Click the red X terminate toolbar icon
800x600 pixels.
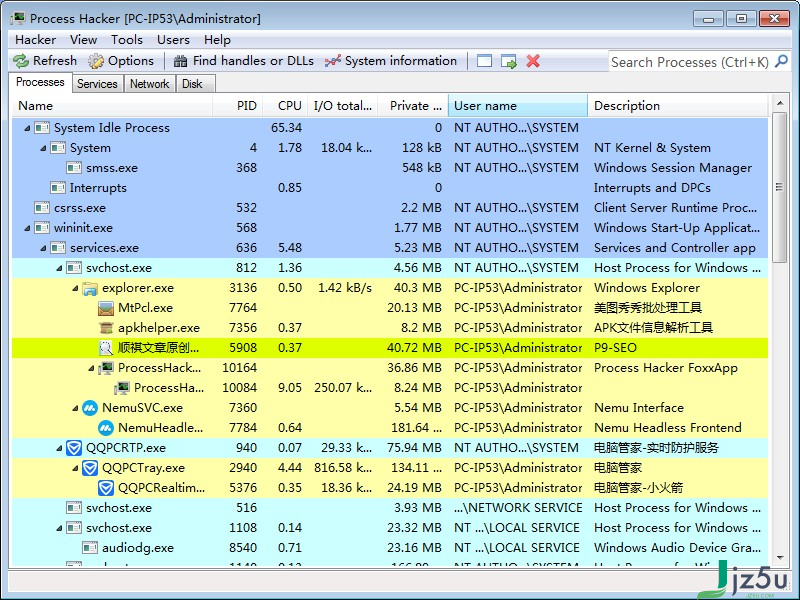533,61
